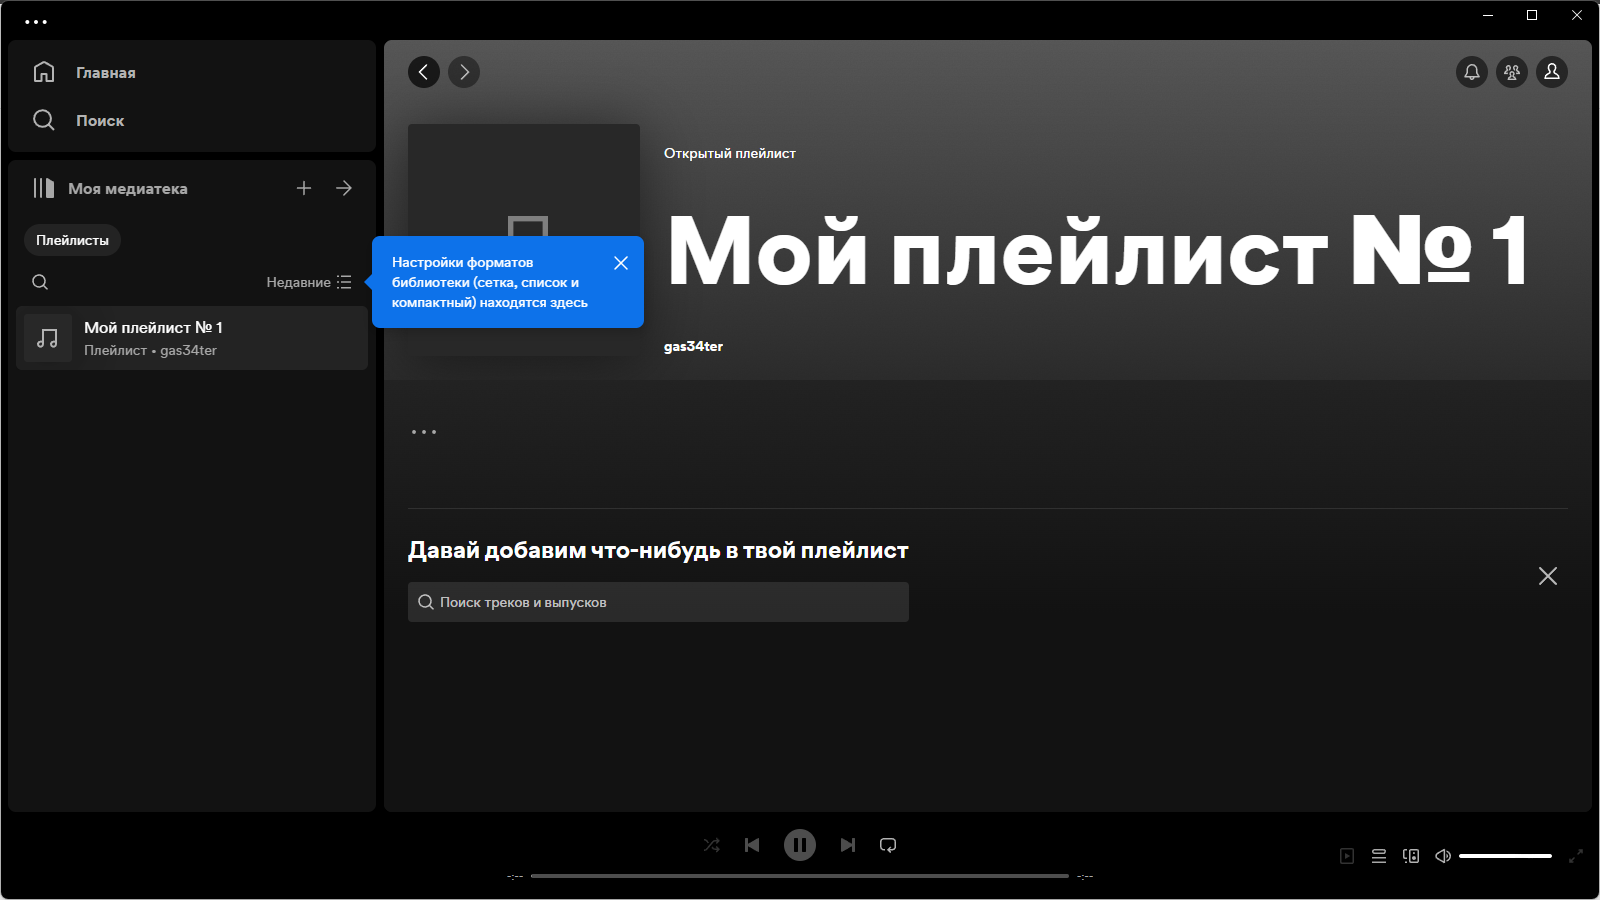The image size is (1600, 900).
Task: Search within library using magnifier icon
Action: (x=40, y=282)
